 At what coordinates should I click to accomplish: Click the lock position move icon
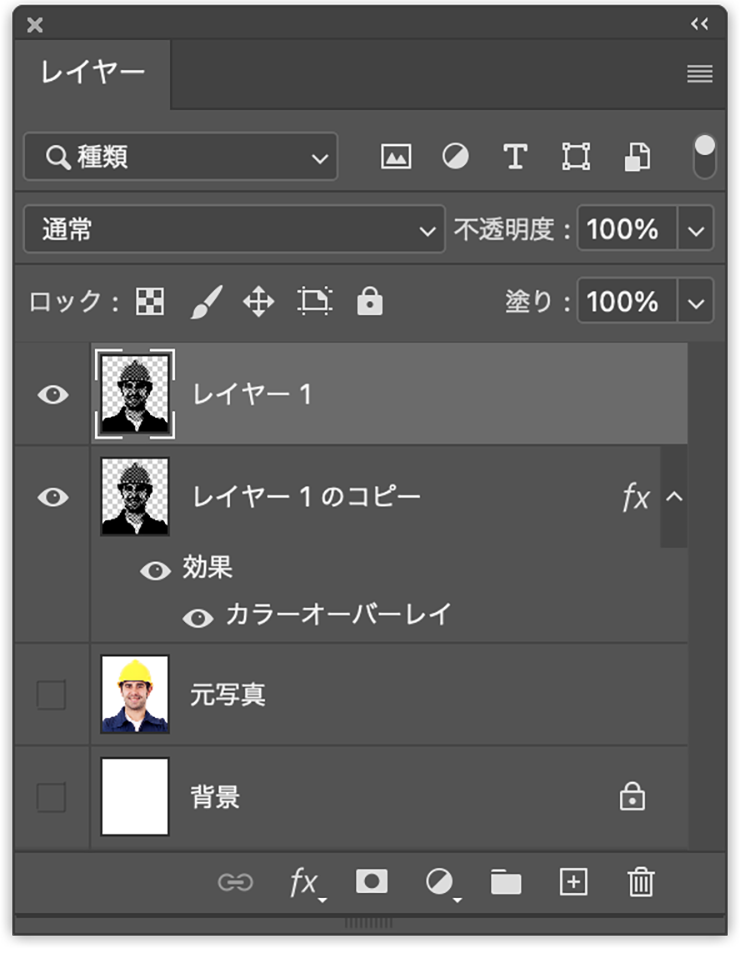259,302
